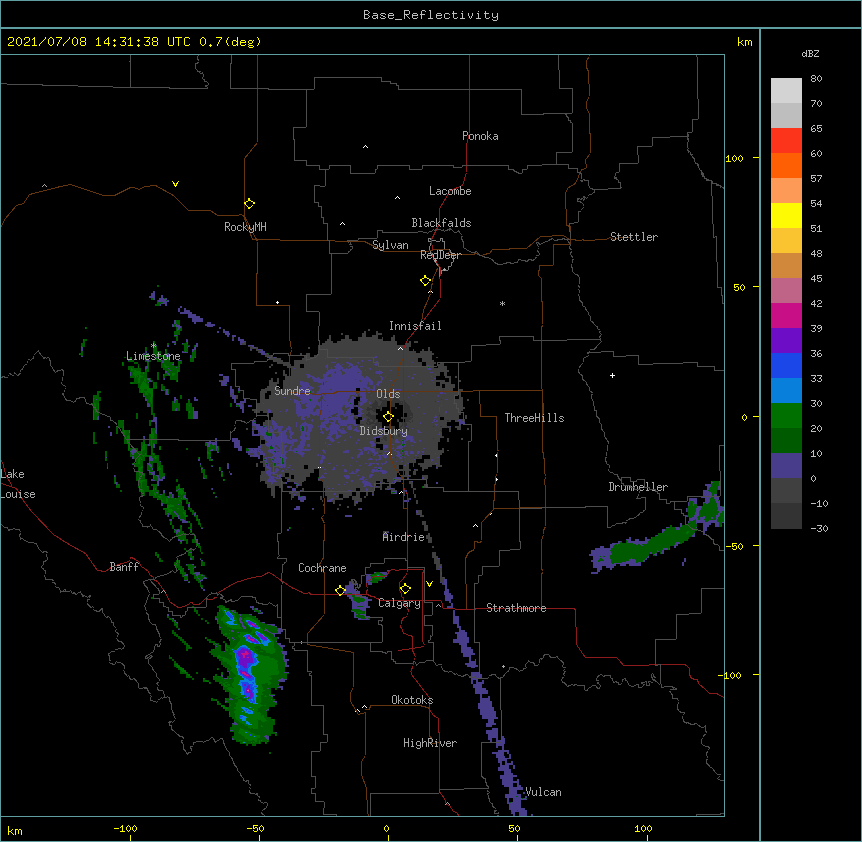862x842 pixels.
Task: Click the 30 dBZ green legend swatch
Action: 786,416
